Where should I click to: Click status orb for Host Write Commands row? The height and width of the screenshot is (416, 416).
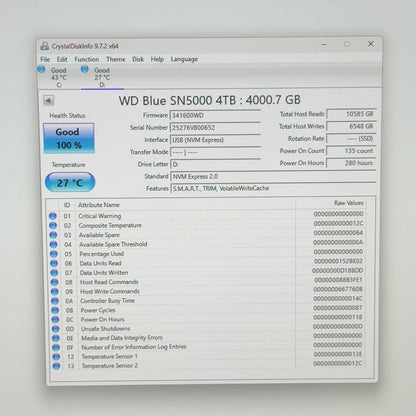pyautogui.click(x=55, y=291)
